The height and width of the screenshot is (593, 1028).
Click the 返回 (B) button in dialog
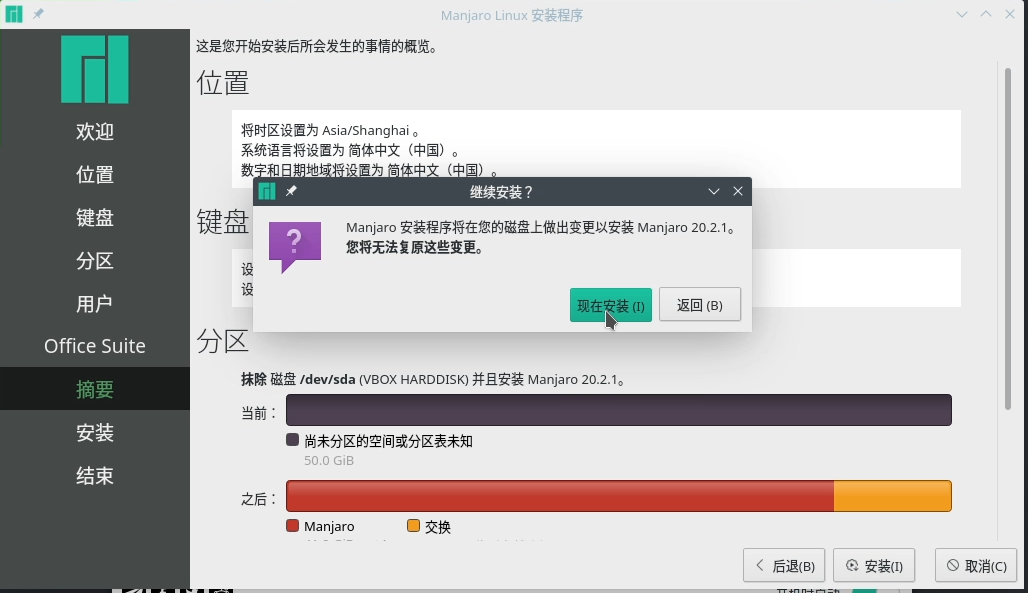pyautogui.click(x=700, y=305)
